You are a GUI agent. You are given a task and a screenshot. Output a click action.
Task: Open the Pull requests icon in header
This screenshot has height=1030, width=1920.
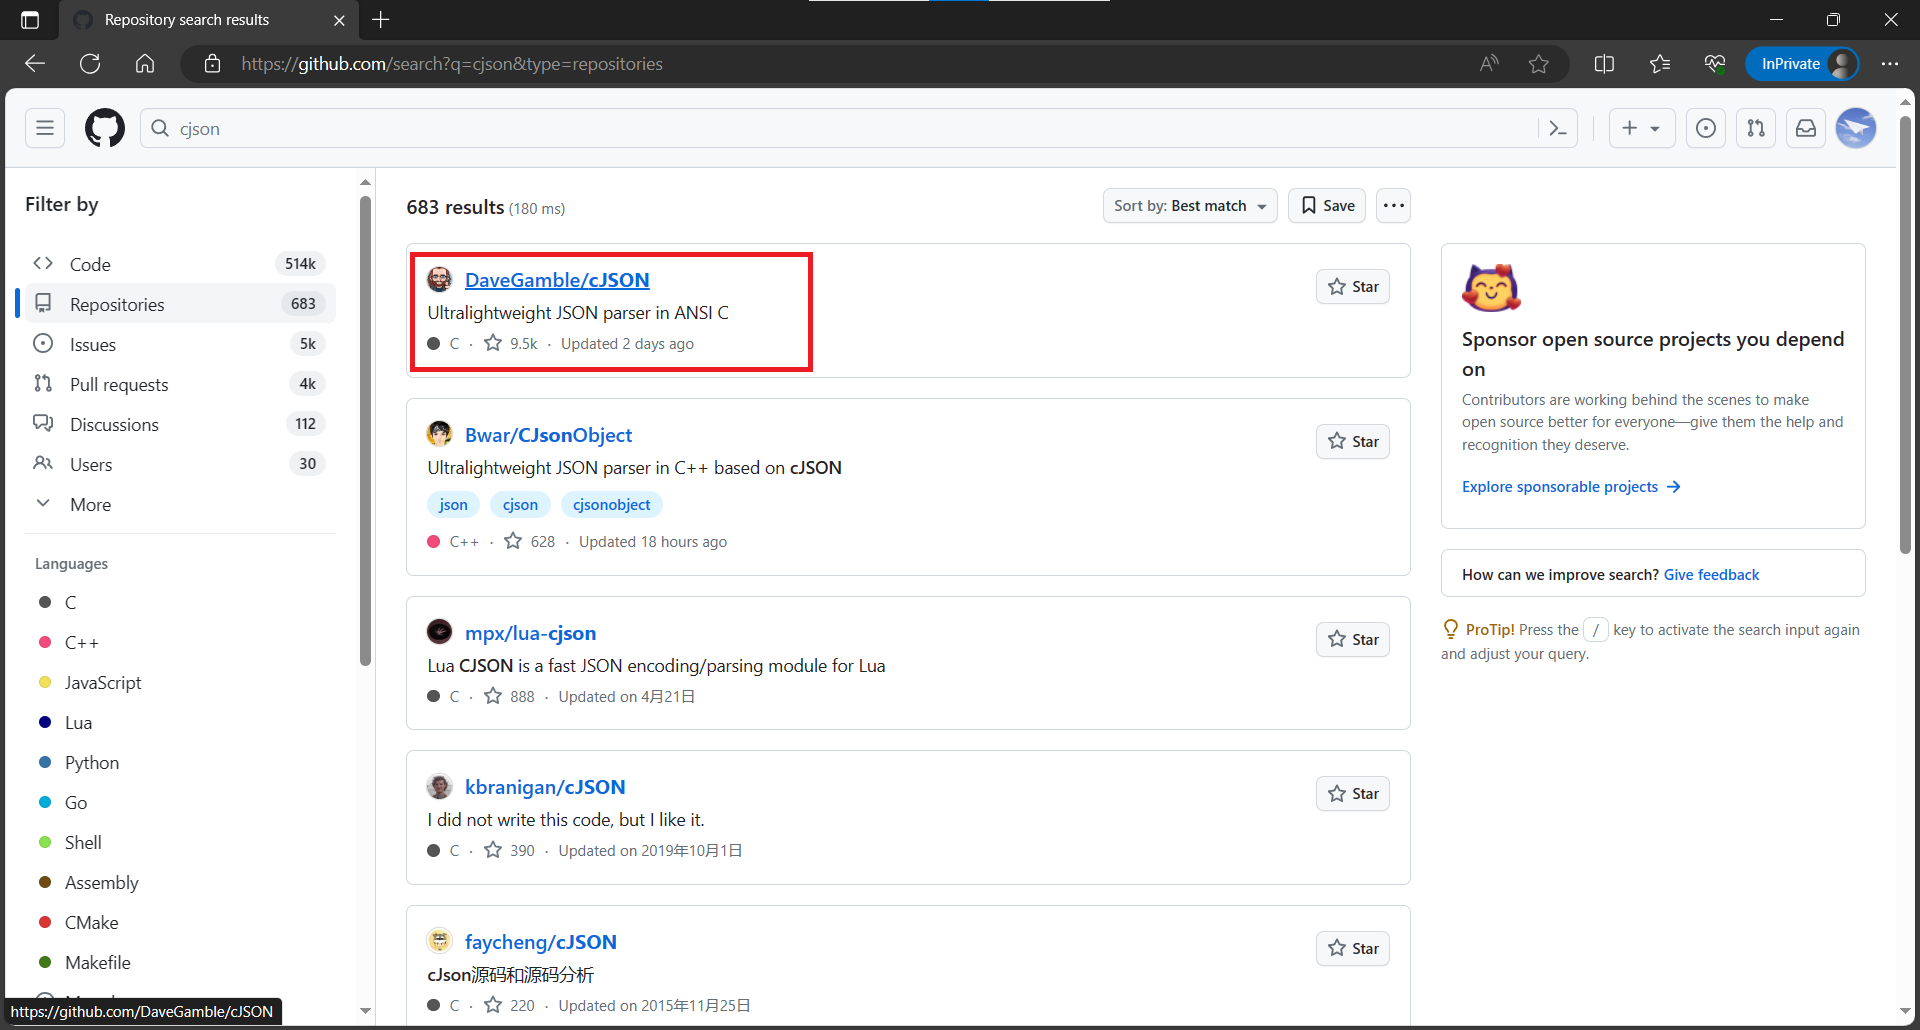coord(1756,128)
